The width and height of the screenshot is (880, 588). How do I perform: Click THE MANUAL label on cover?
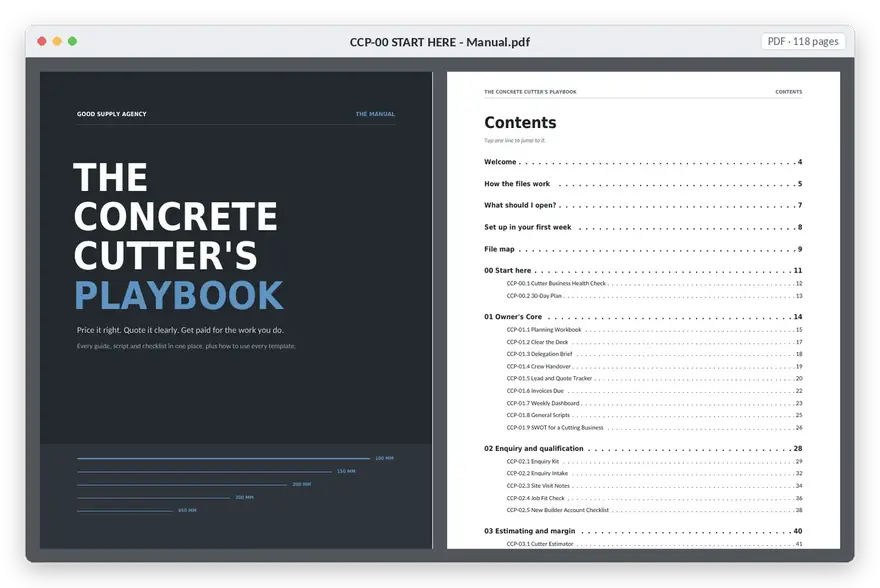pos(375,114)
